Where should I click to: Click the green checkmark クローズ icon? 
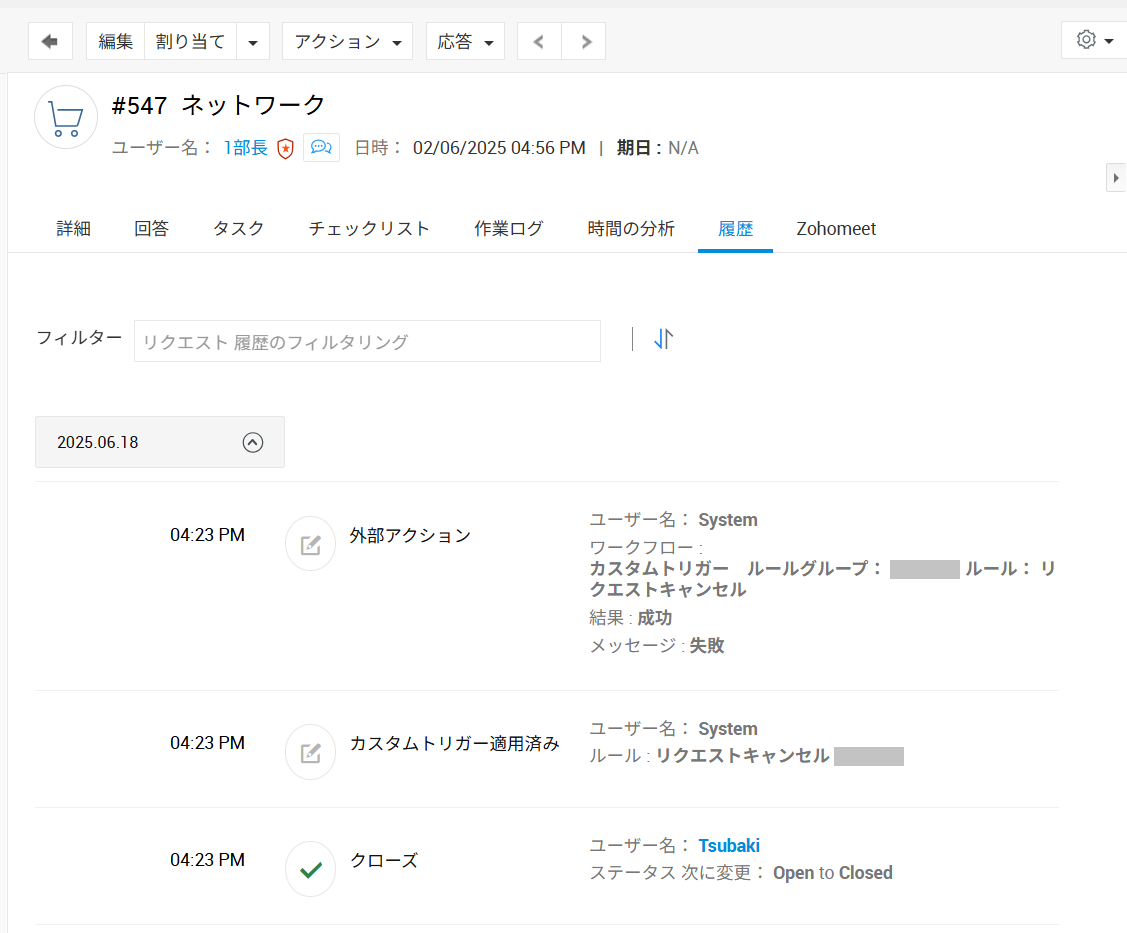pos(310,869)
